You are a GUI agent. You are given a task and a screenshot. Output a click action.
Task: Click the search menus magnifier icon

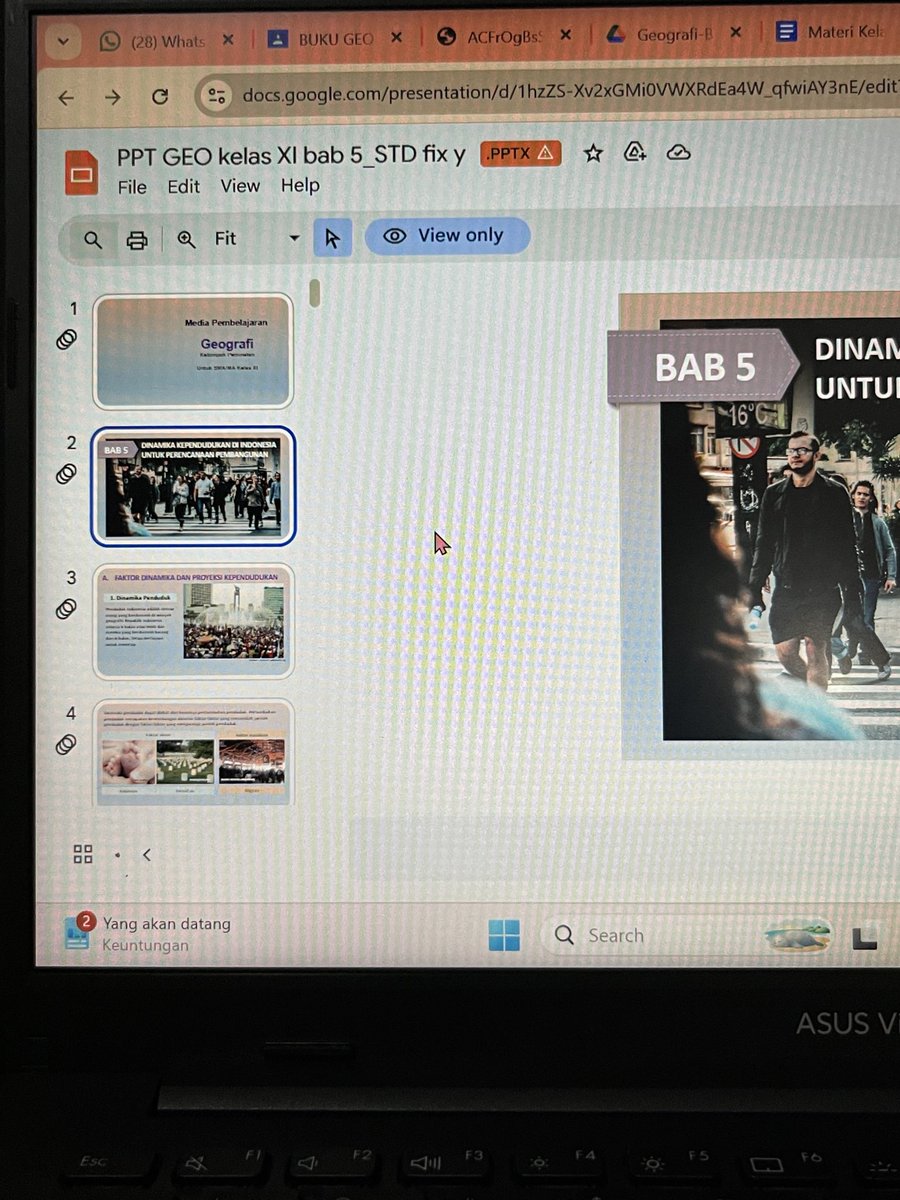click(93, 239)
